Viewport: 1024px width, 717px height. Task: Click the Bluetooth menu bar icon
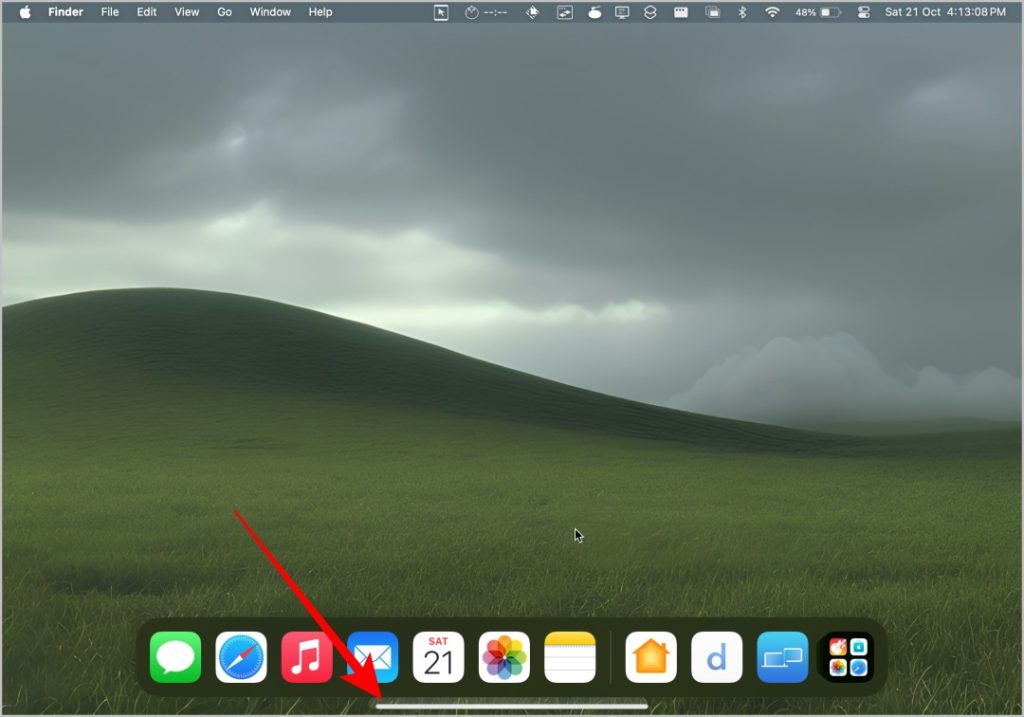click(742, 12)
